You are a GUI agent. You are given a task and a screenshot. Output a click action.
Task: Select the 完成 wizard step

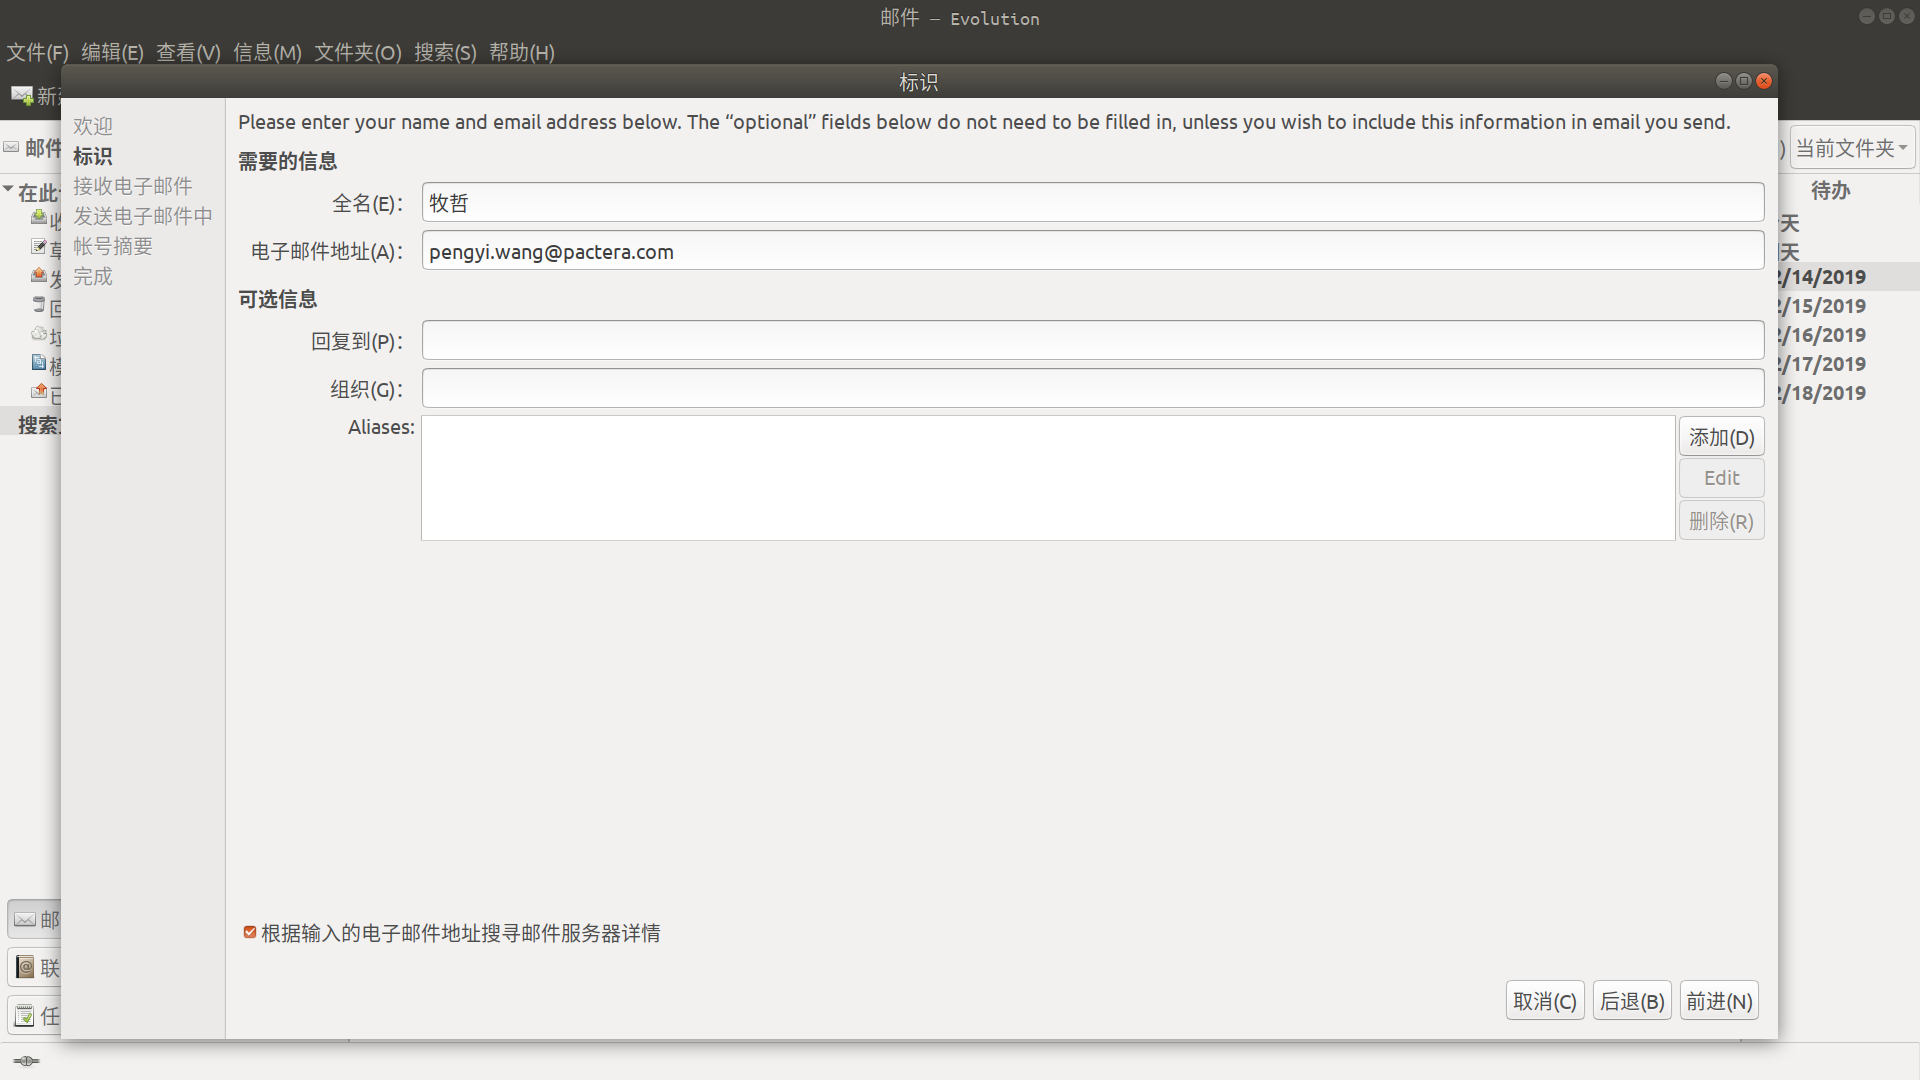point(93,276)
